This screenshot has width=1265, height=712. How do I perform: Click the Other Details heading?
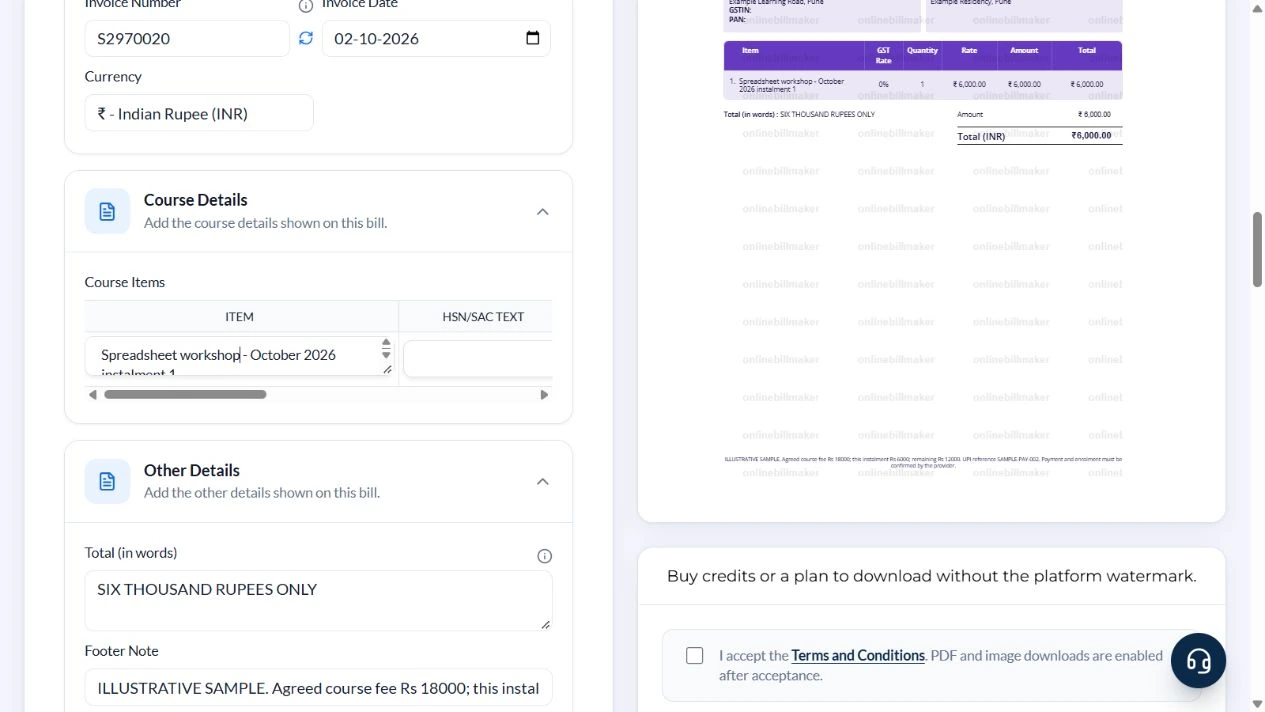point(192,470)
